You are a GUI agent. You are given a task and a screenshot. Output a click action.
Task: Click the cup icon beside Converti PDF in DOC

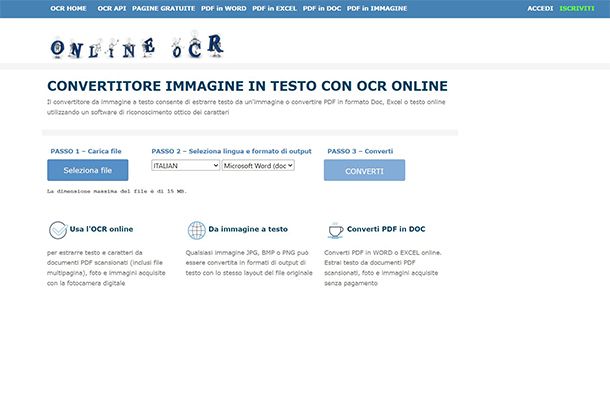[335, 230]
